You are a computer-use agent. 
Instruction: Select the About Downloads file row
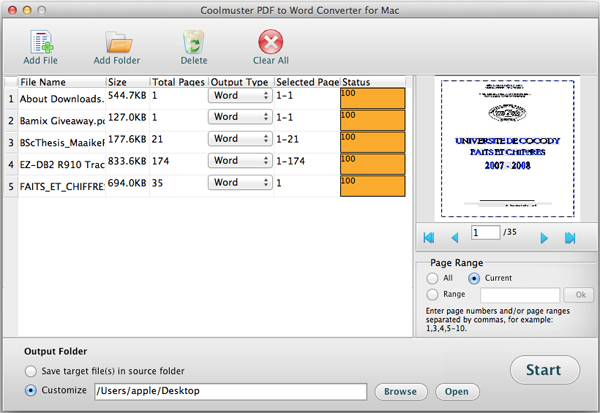[61, 99]
